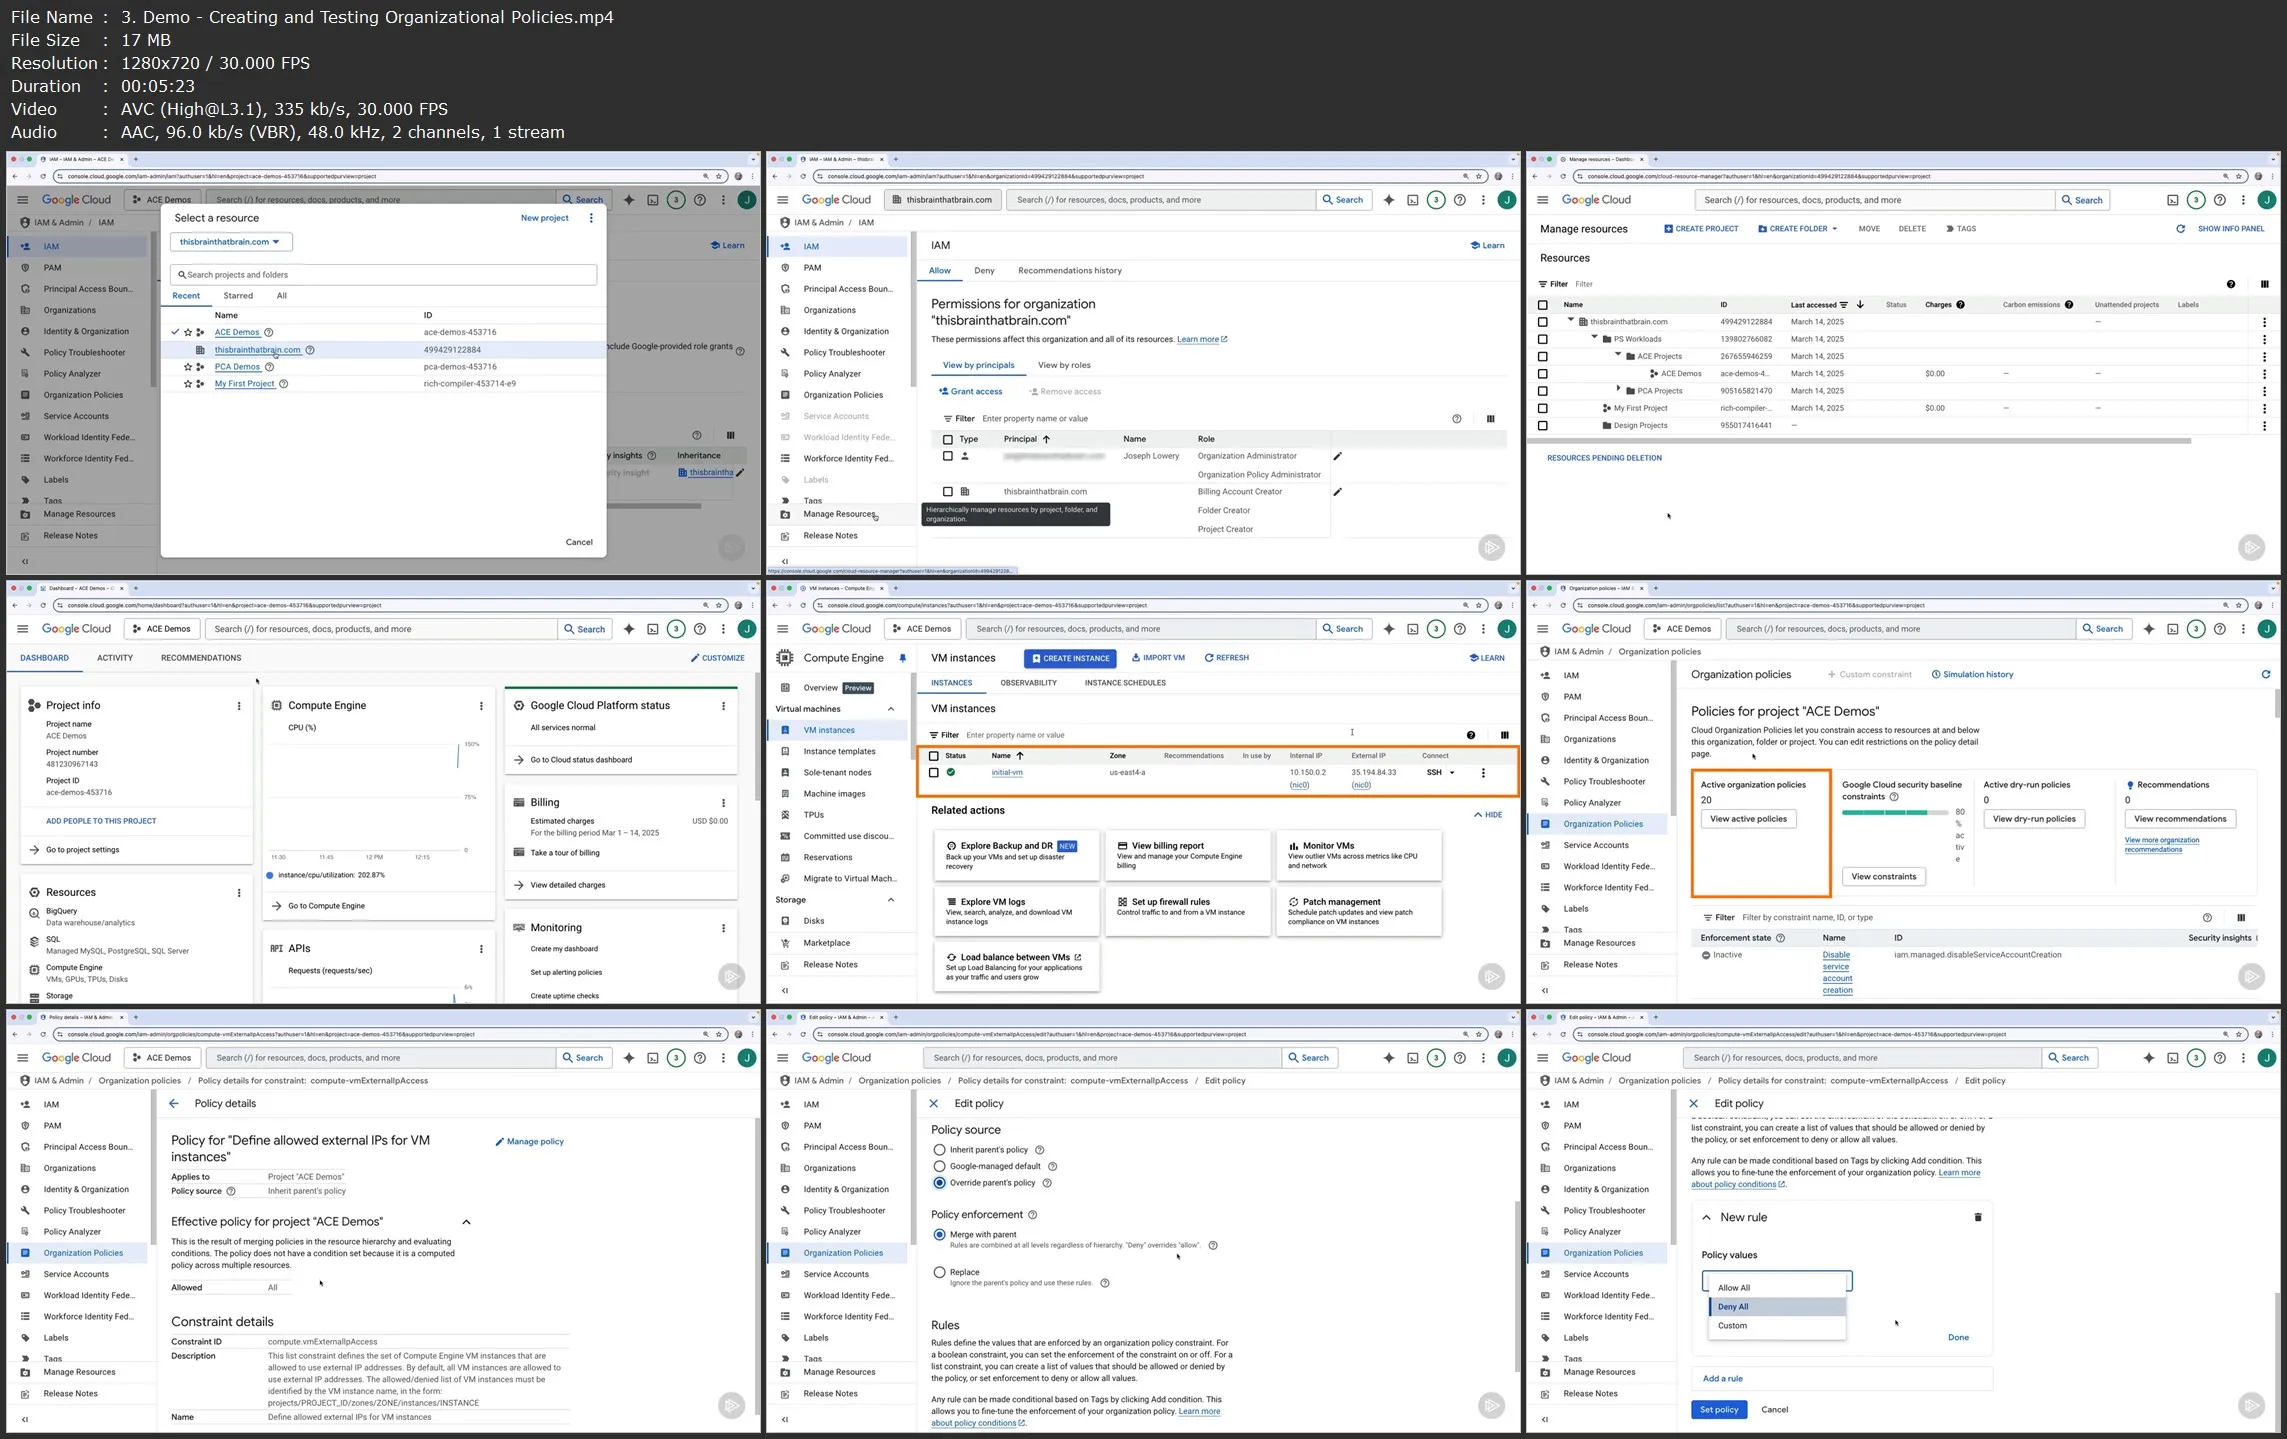Choose Deny All in the Policy values list
Viewport: 2287px width, 1439px height.
coord(1777,1307)
